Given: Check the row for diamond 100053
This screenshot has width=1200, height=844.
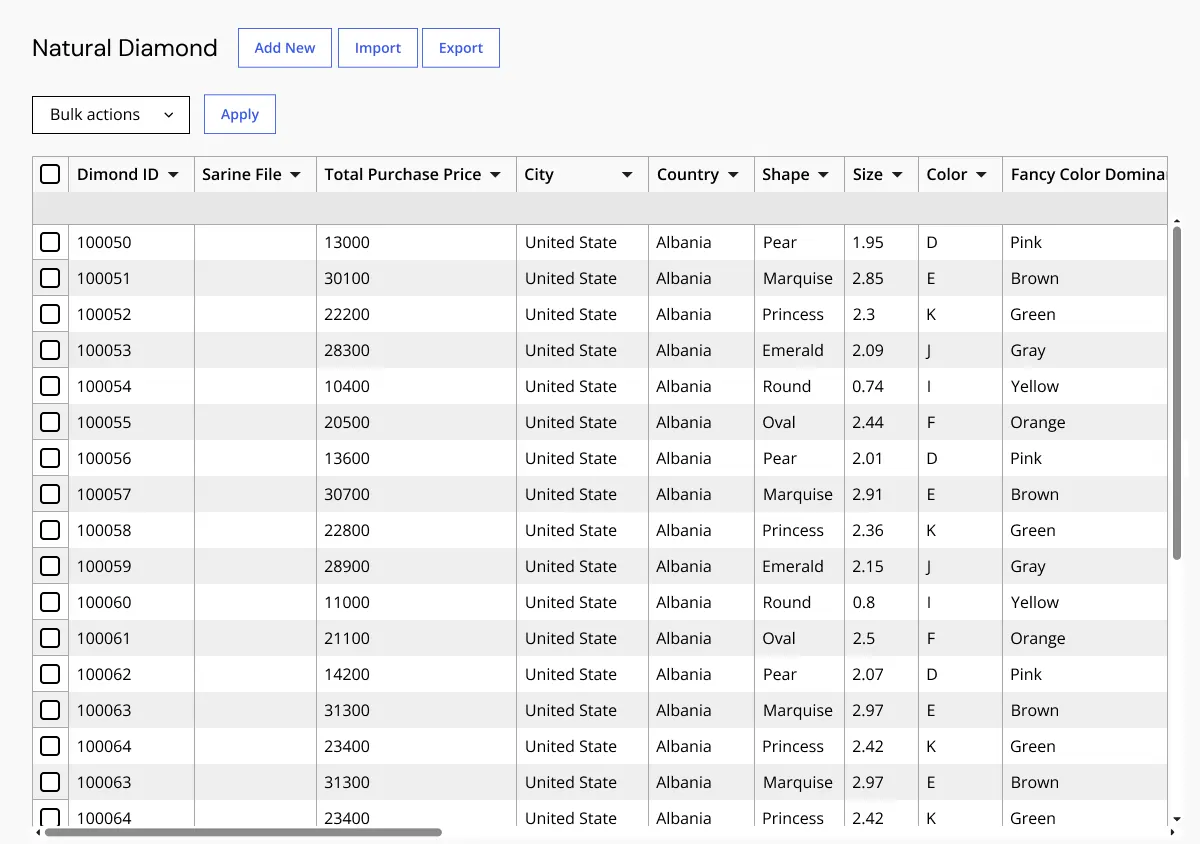Looking at the screenshot, I should [x=50, y=350].
